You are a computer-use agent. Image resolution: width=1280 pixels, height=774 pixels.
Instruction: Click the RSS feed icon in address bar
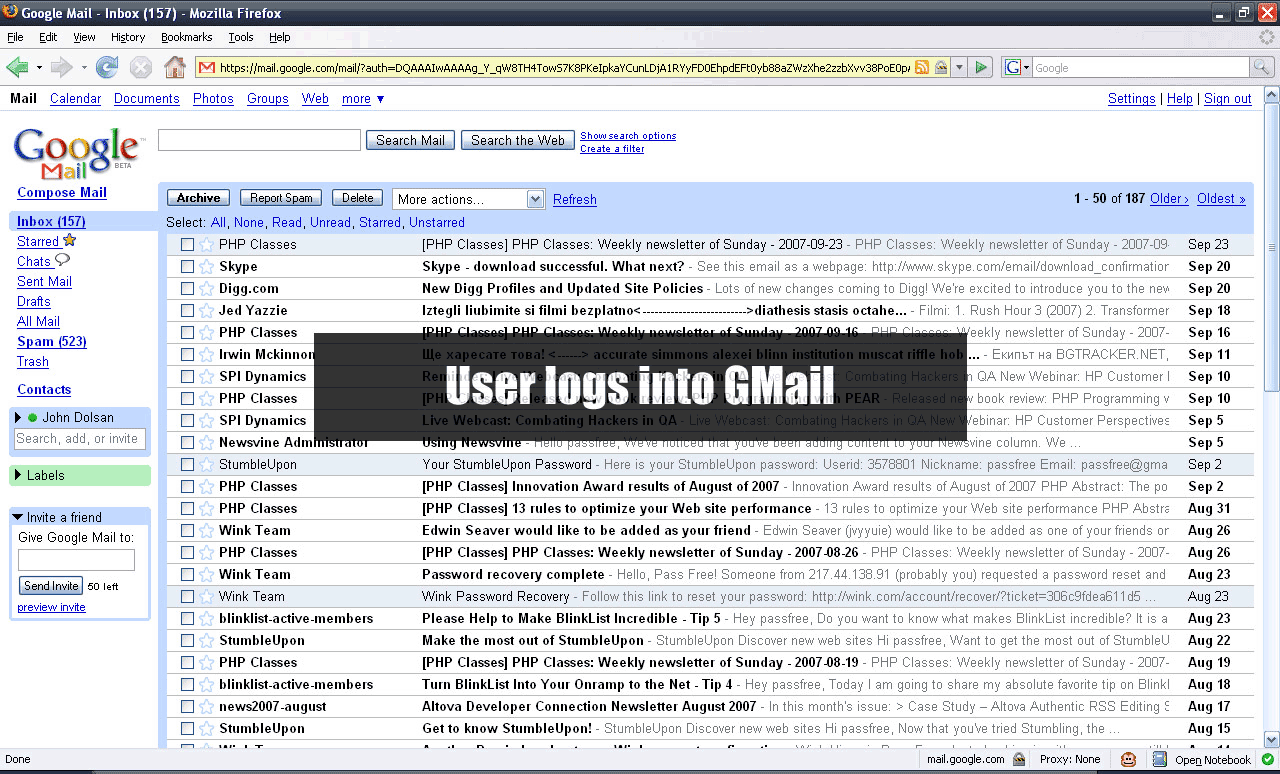click(922, 68)
